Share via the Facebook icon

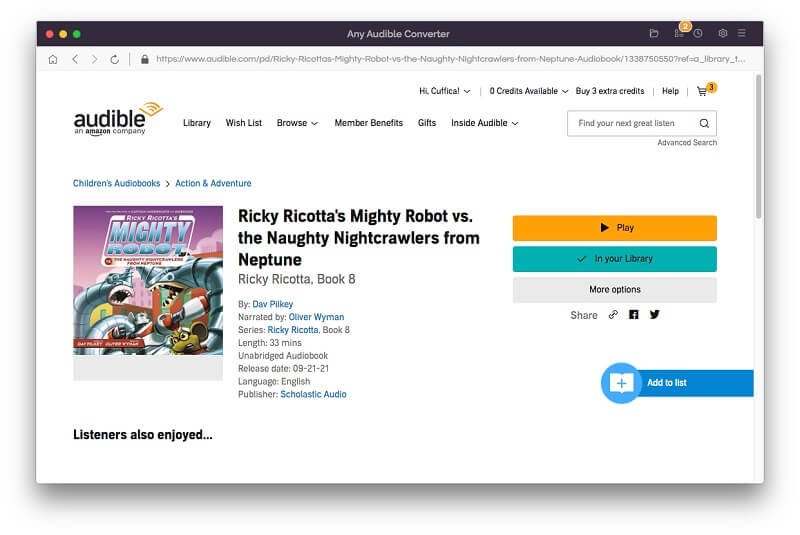[634, 315]
